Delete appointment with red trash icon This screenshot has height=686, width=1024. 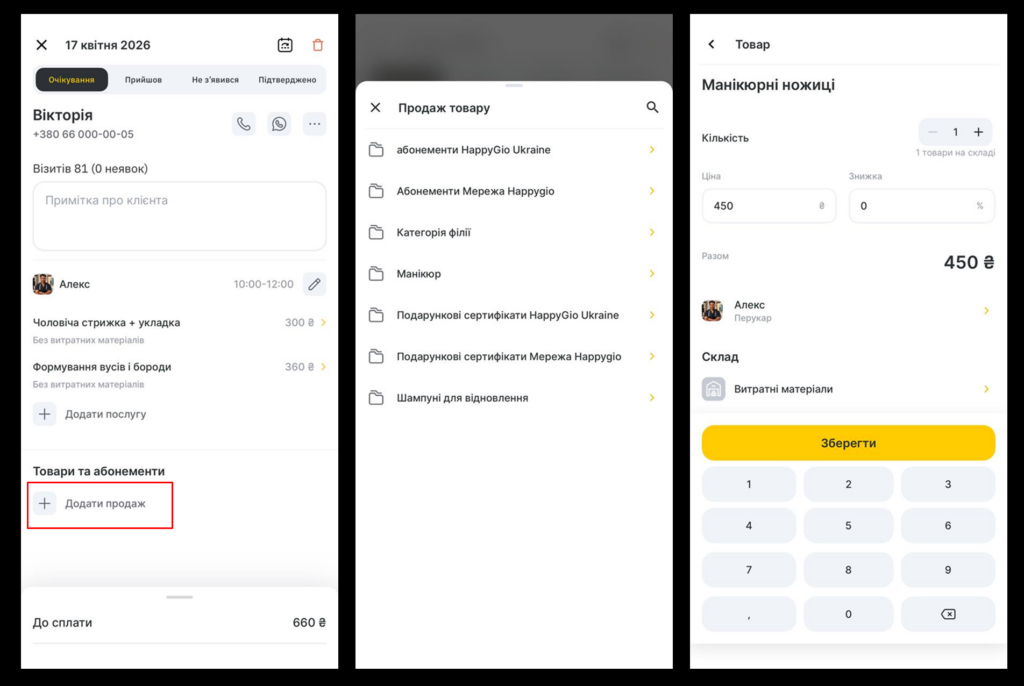pos(318,45)
